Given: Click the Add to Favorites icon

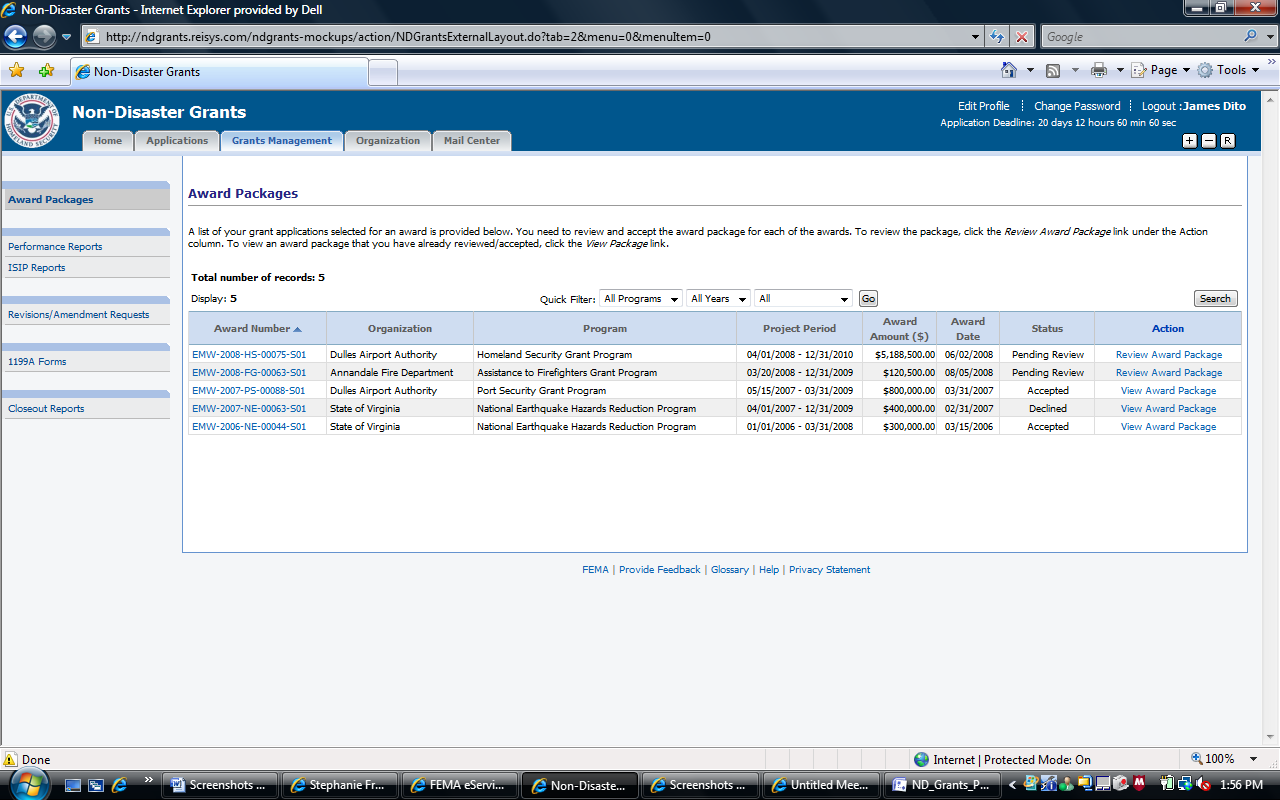Looking at the screenshot, I should tap(46, 71).
